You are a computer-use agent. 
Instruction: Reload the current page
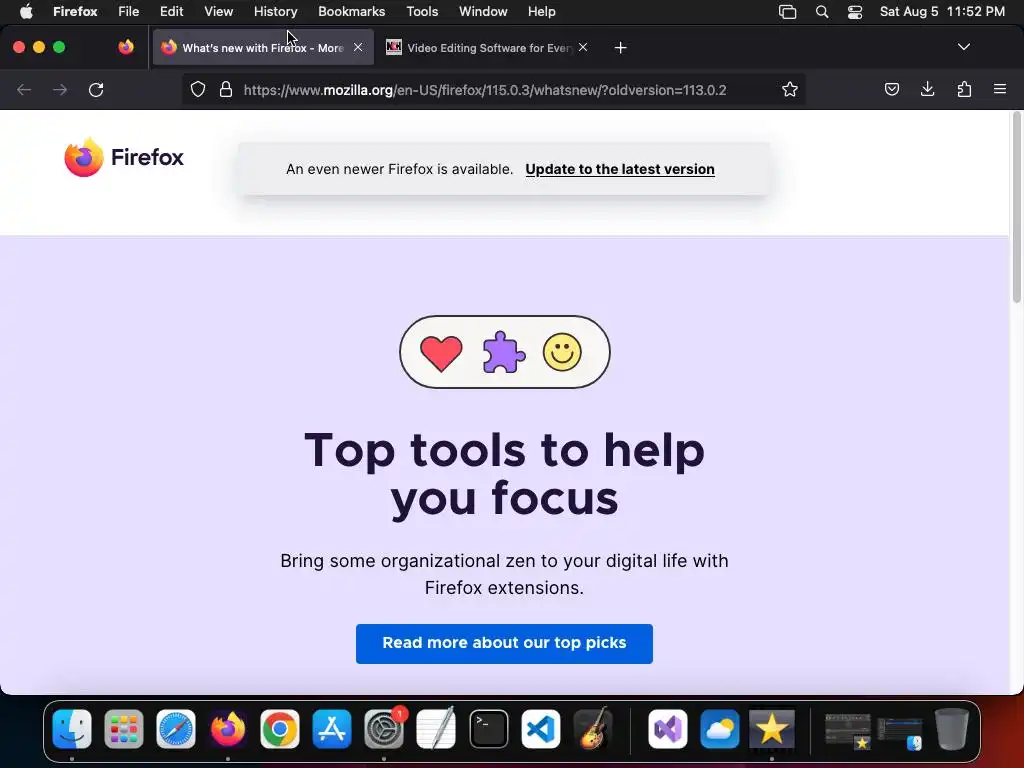[96, 89]
